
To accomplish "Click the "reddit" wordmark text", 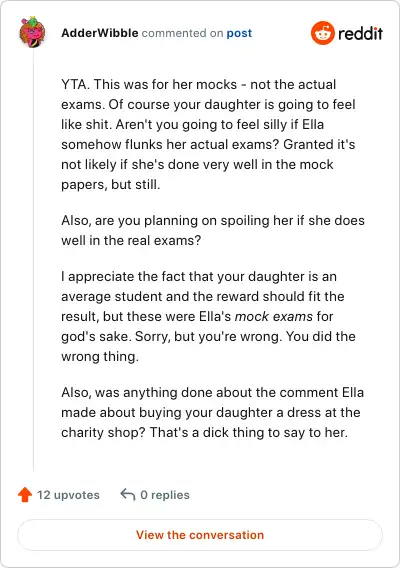I will click(x=360, y=33).
